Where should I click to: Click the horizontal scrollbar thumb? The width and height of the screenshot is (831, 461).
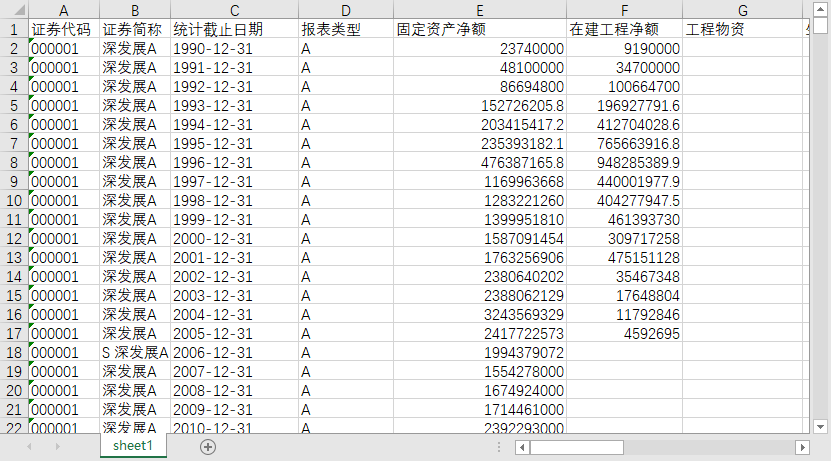point(577,448)
